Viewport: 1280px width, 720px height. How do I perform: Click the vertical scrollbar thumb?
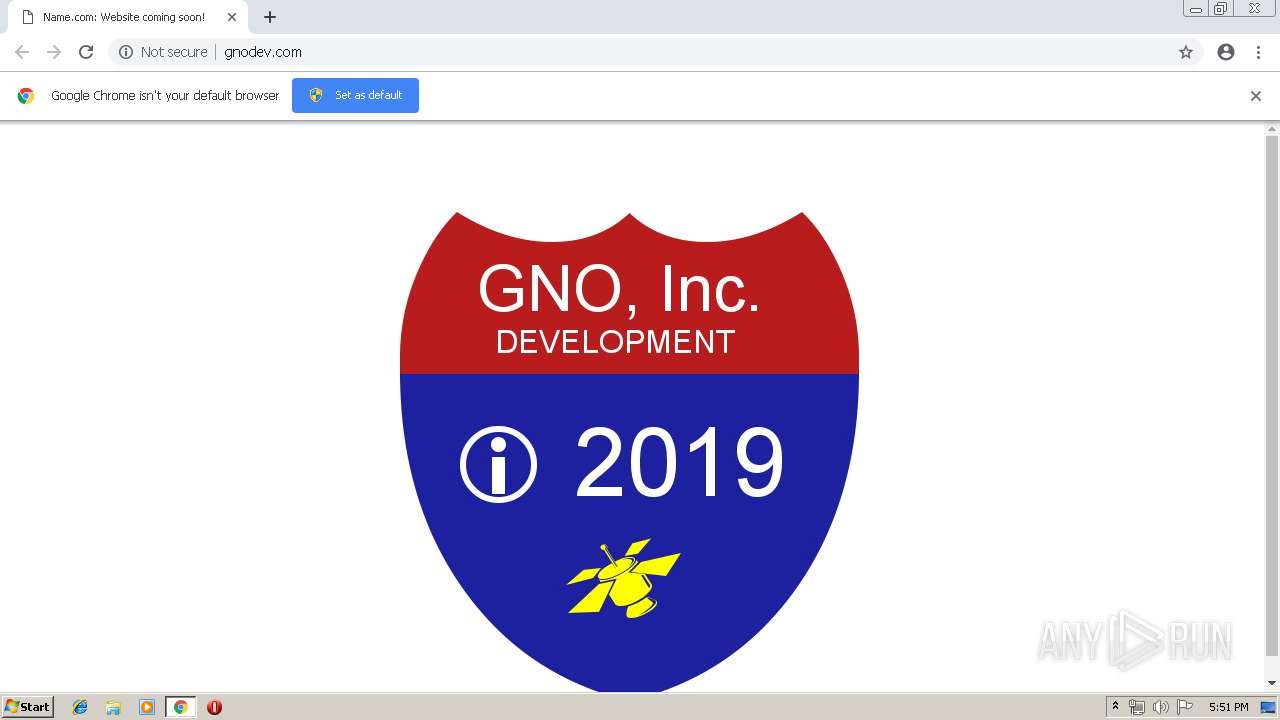tap(1272, 395)
